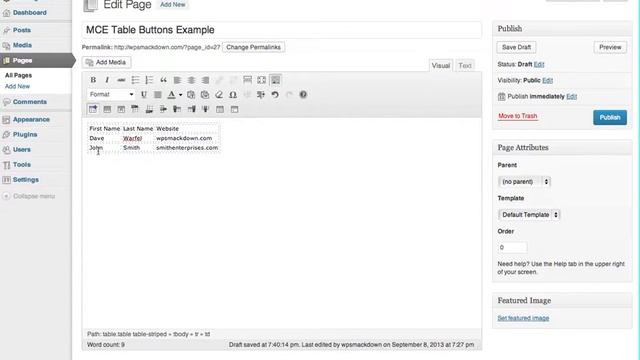Screen dimensions: 640x360
Task: Click the Preview button
Action: coord(610,47)
